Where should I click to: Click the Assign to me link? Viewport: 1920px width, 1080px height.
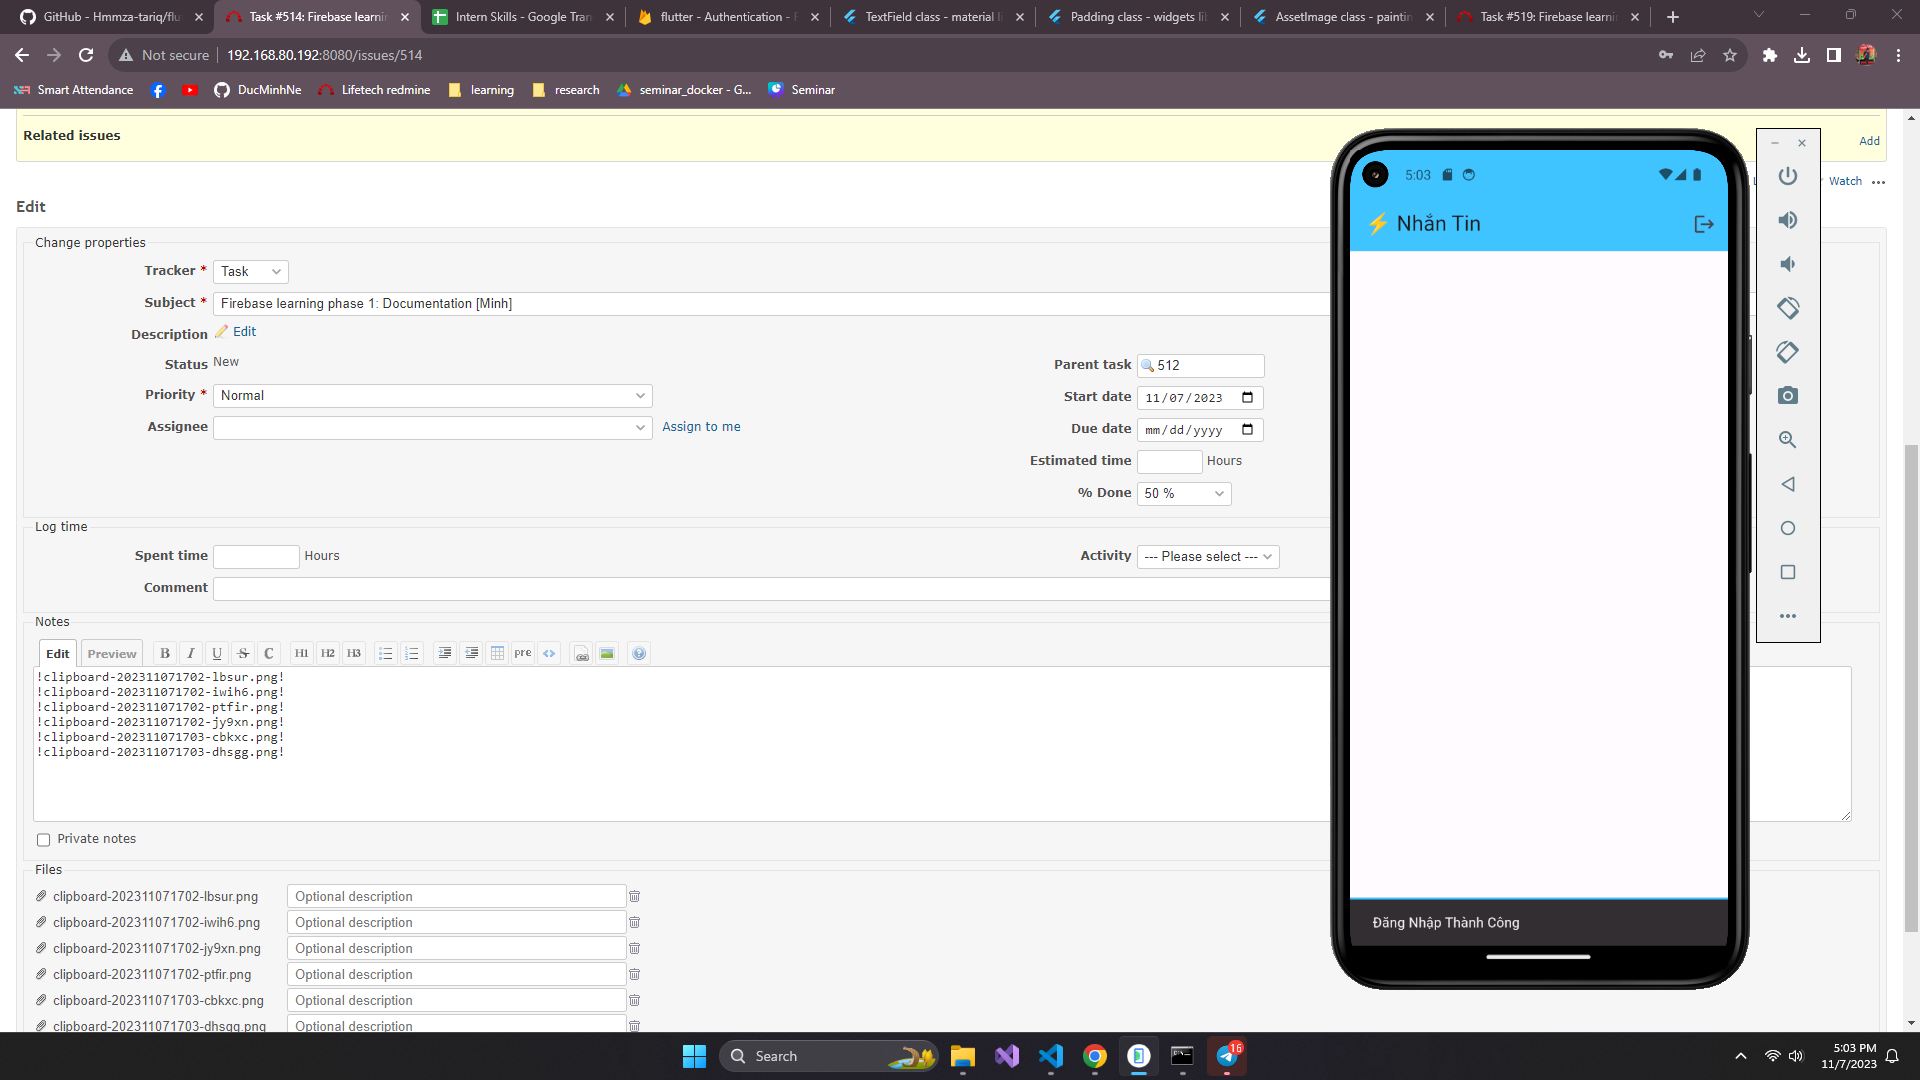pos(701,427)
